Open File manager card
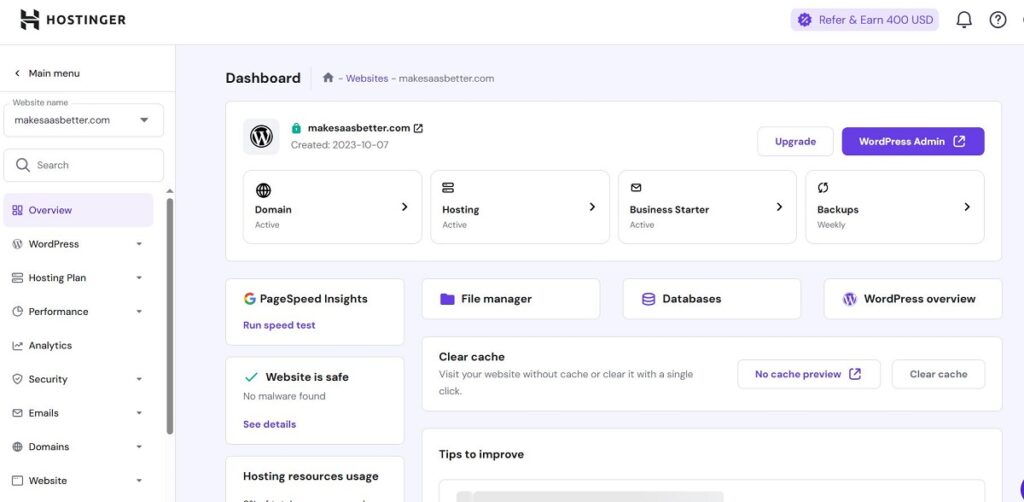Viewport: 1024px width, 502px height. click(511, 299)
